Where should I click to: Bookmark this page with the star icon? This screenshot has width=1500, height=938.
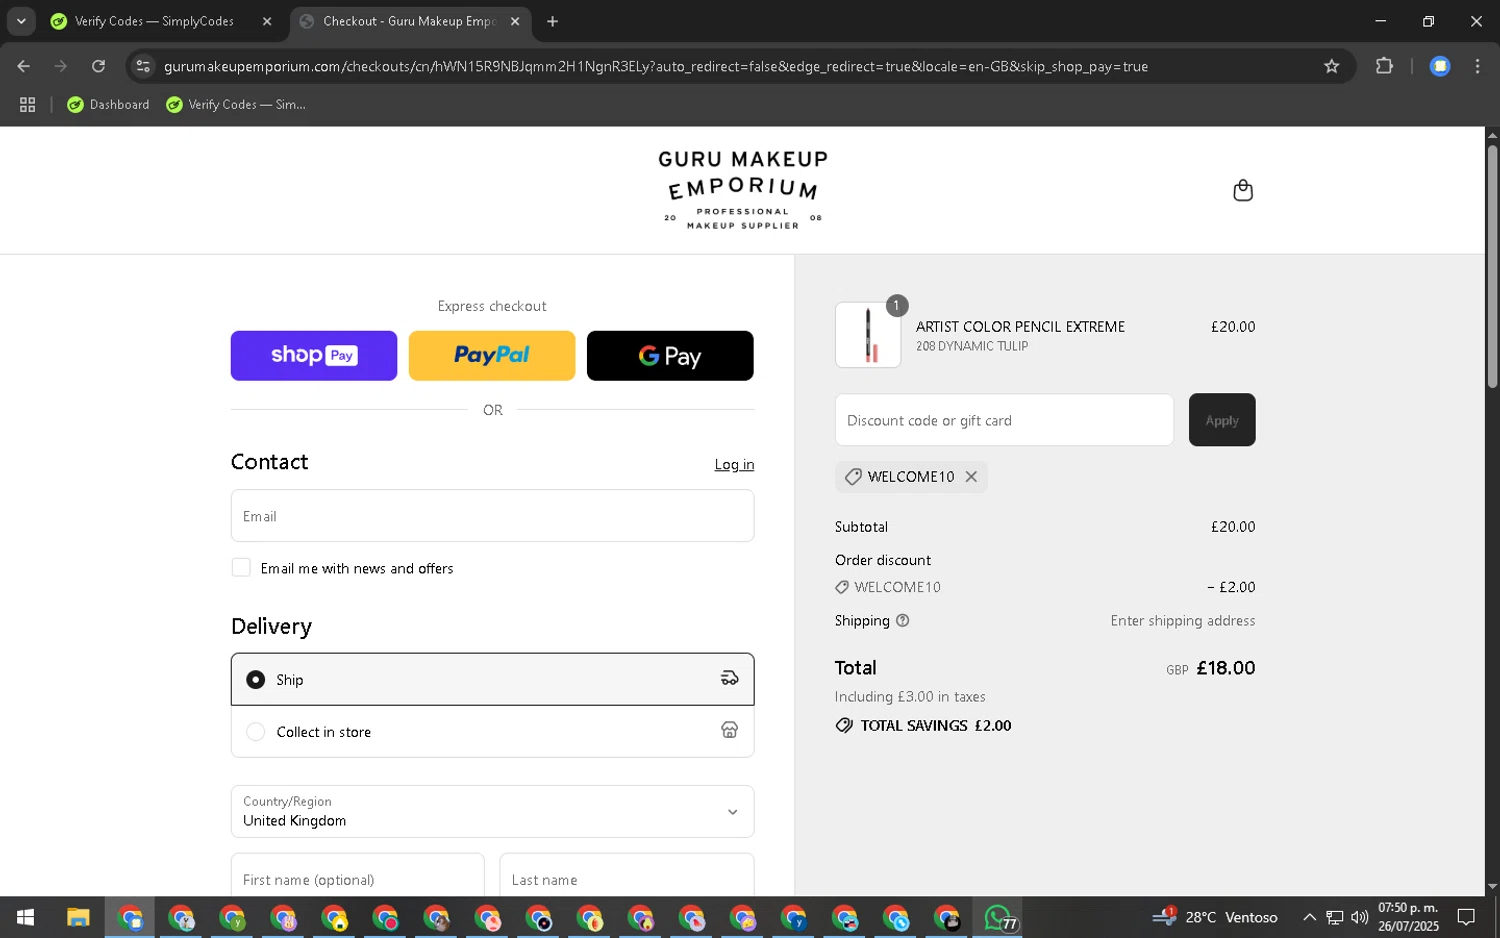tap(1331, 66)
